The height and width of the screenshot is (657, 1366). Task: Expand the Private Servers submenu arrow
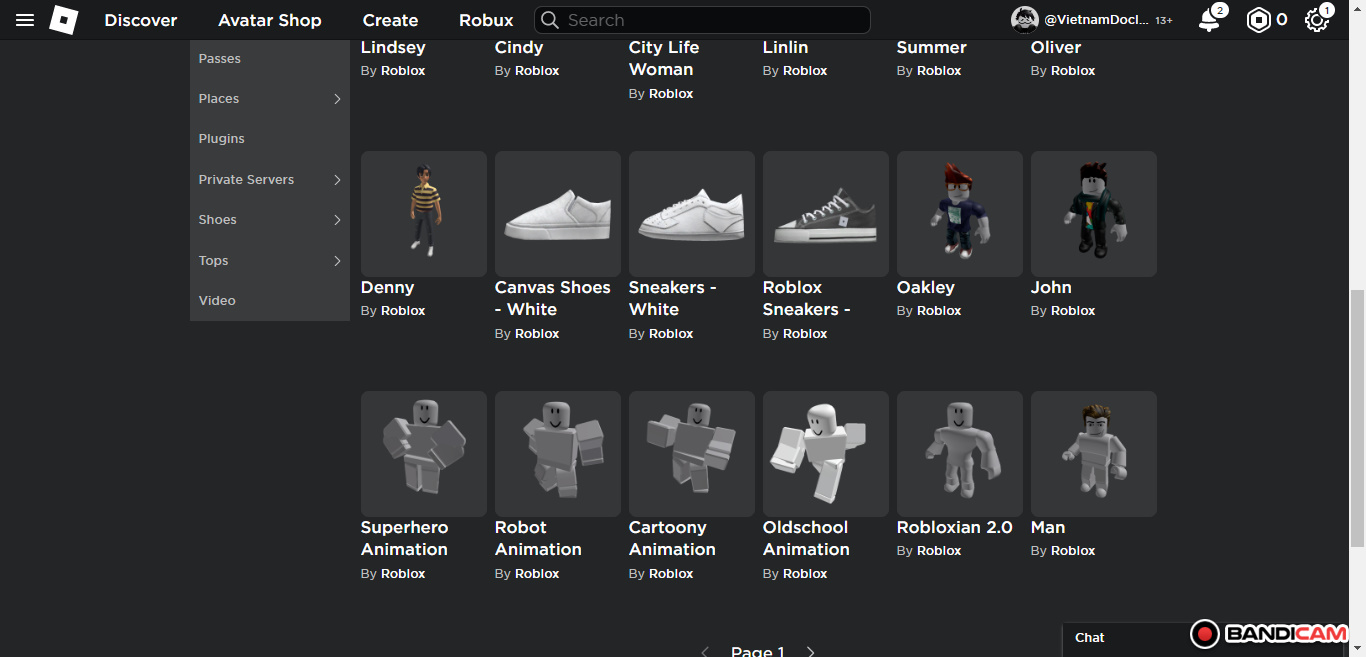pyautogui.click(x=337, y=180)
